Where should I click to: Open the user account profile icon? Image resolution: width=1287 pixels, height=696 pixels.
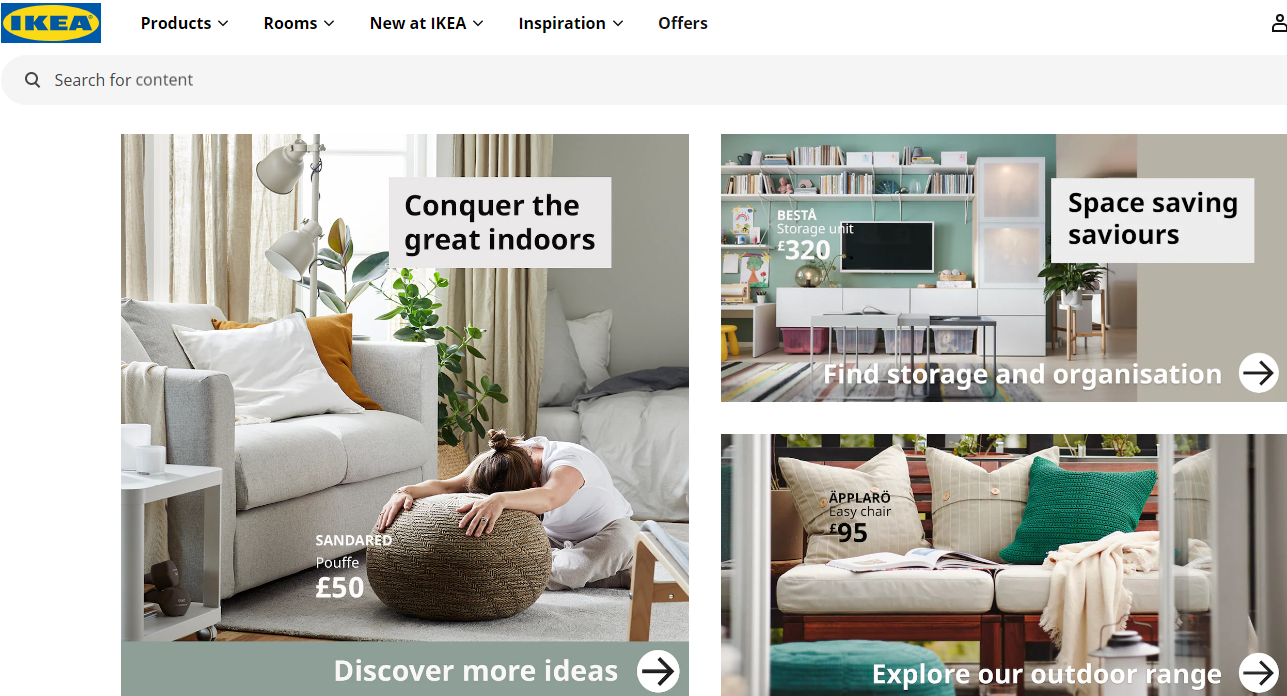pos(1279,23)
